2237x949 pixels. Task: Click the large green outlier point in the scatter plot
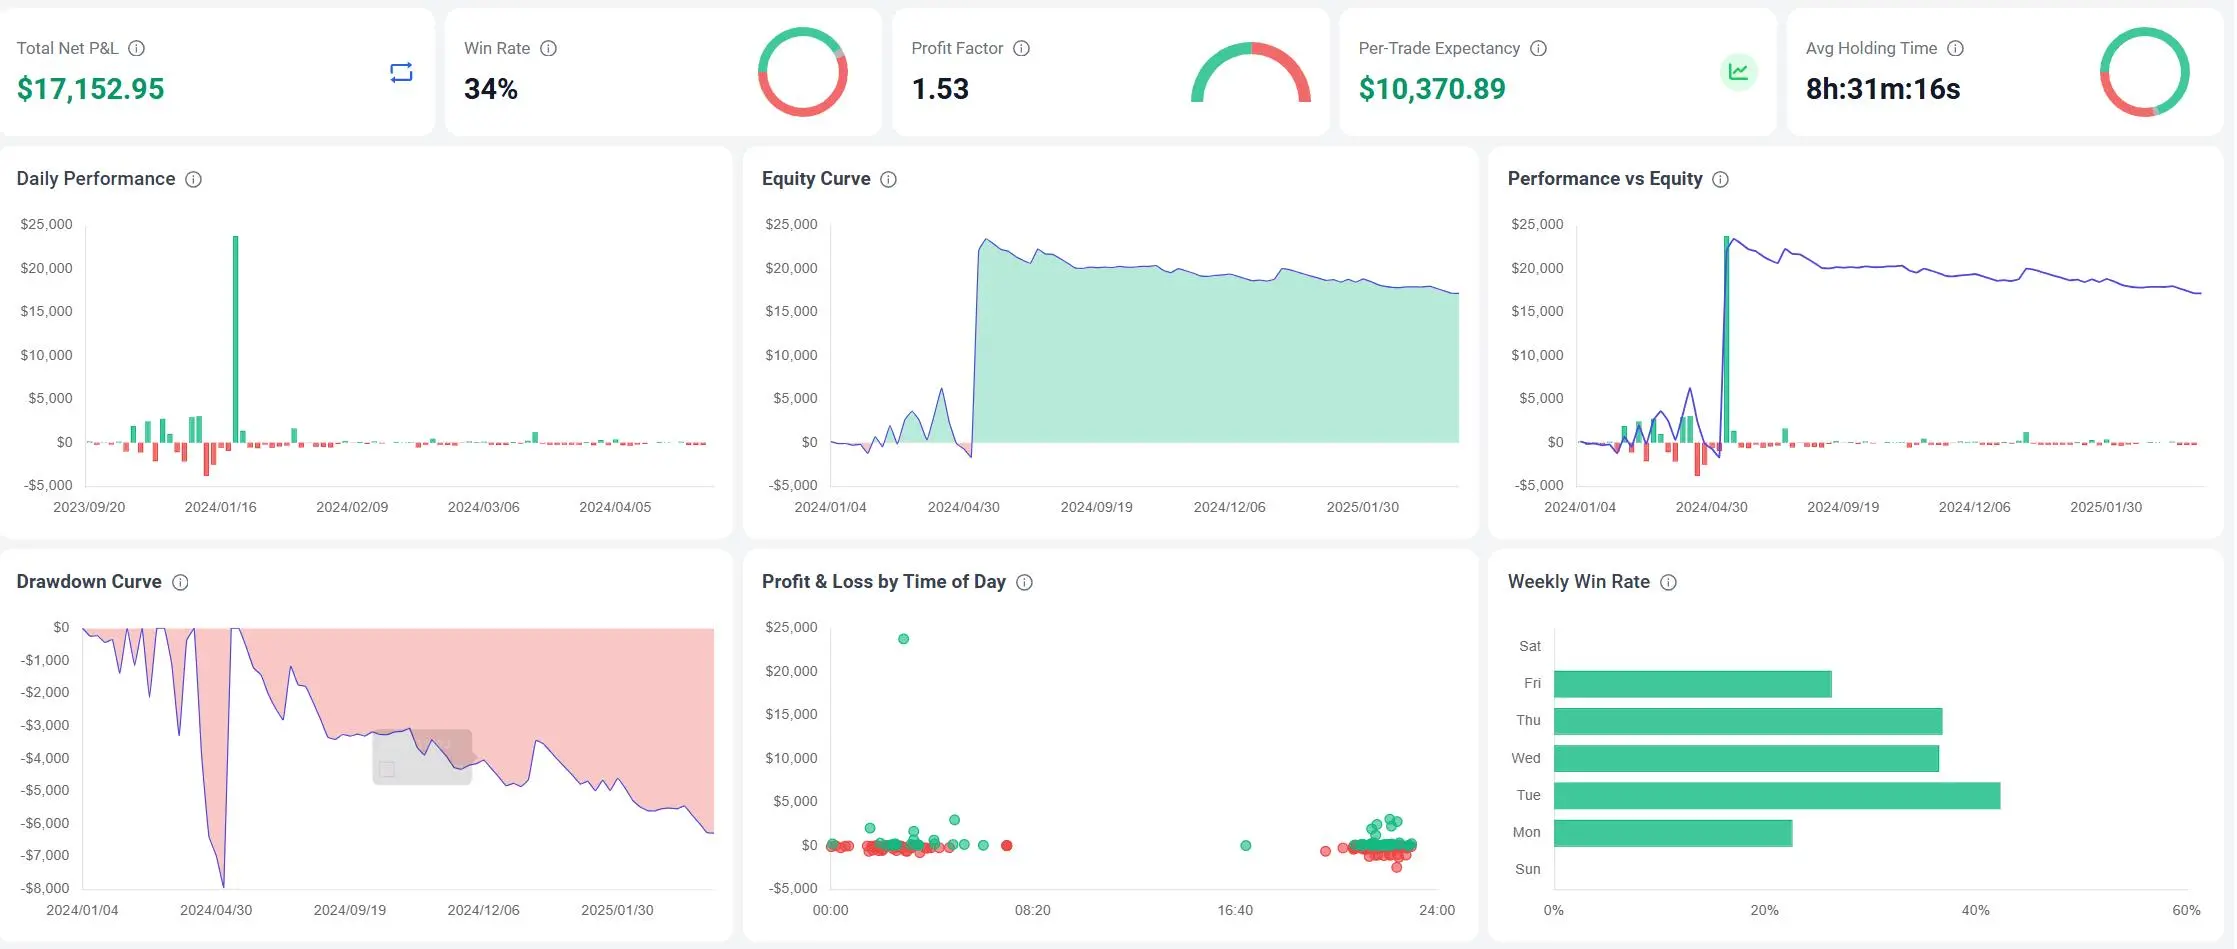902,636
